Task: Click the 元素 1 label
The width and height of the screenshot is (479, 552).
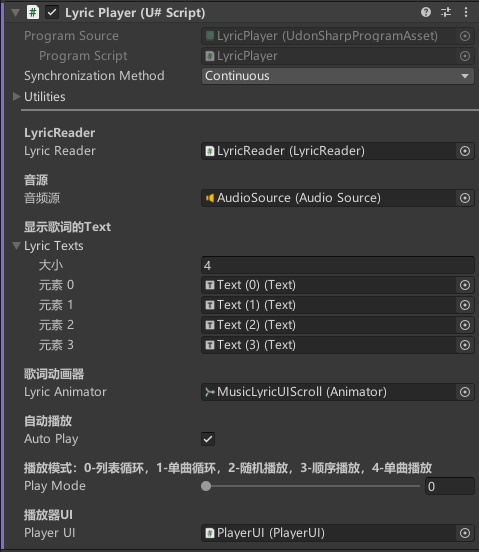Action: pyautogui.click(x=56, y=305)
